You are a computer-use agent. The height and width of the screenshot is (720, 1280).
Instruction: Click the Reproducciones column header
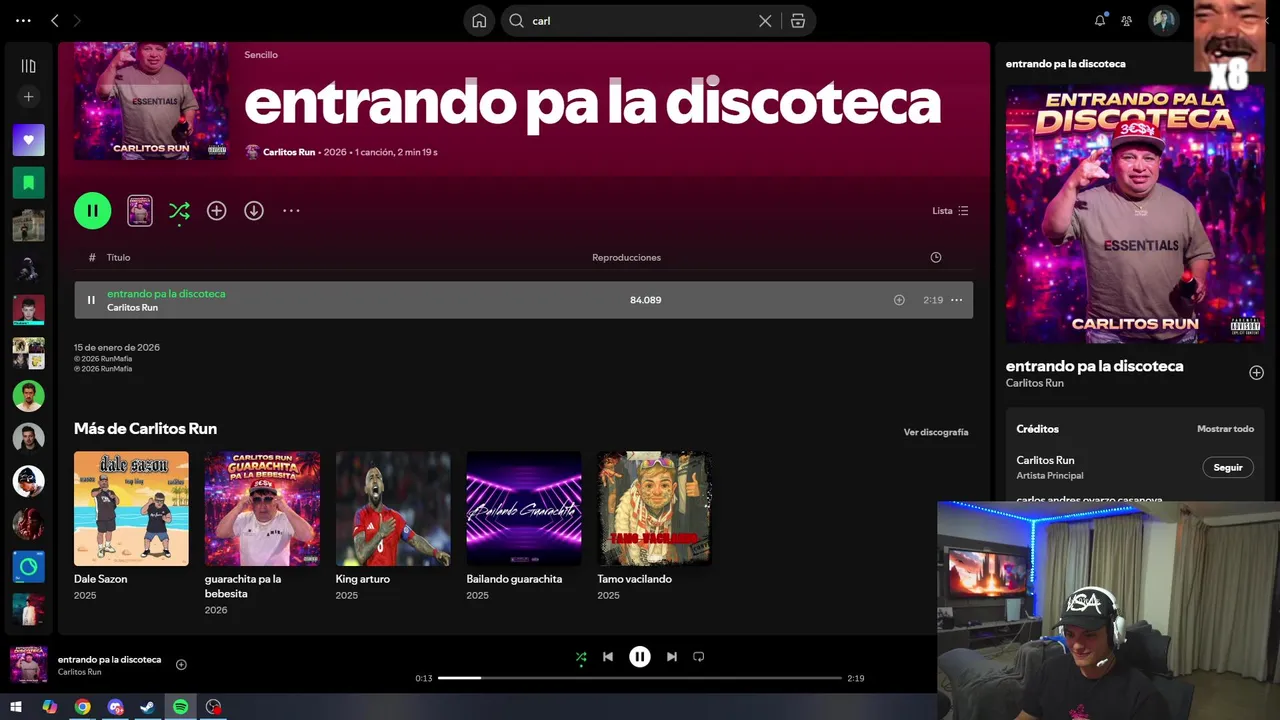click(626, 257)
